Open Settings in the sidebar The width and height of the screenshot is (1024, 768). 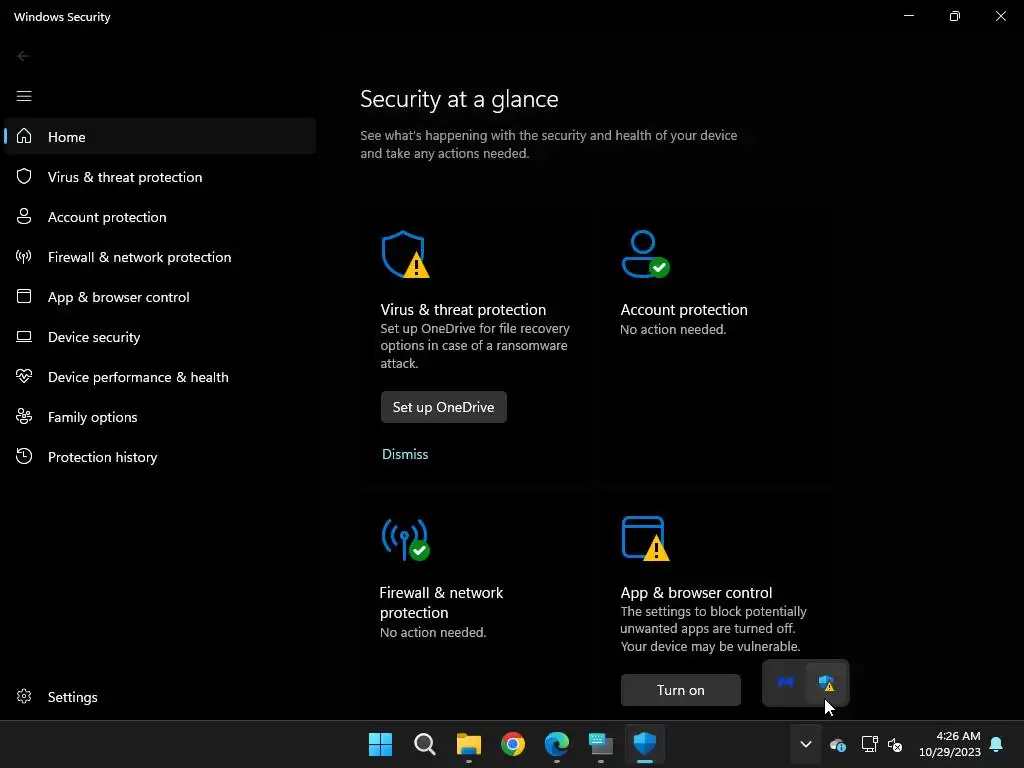(160, 697)
